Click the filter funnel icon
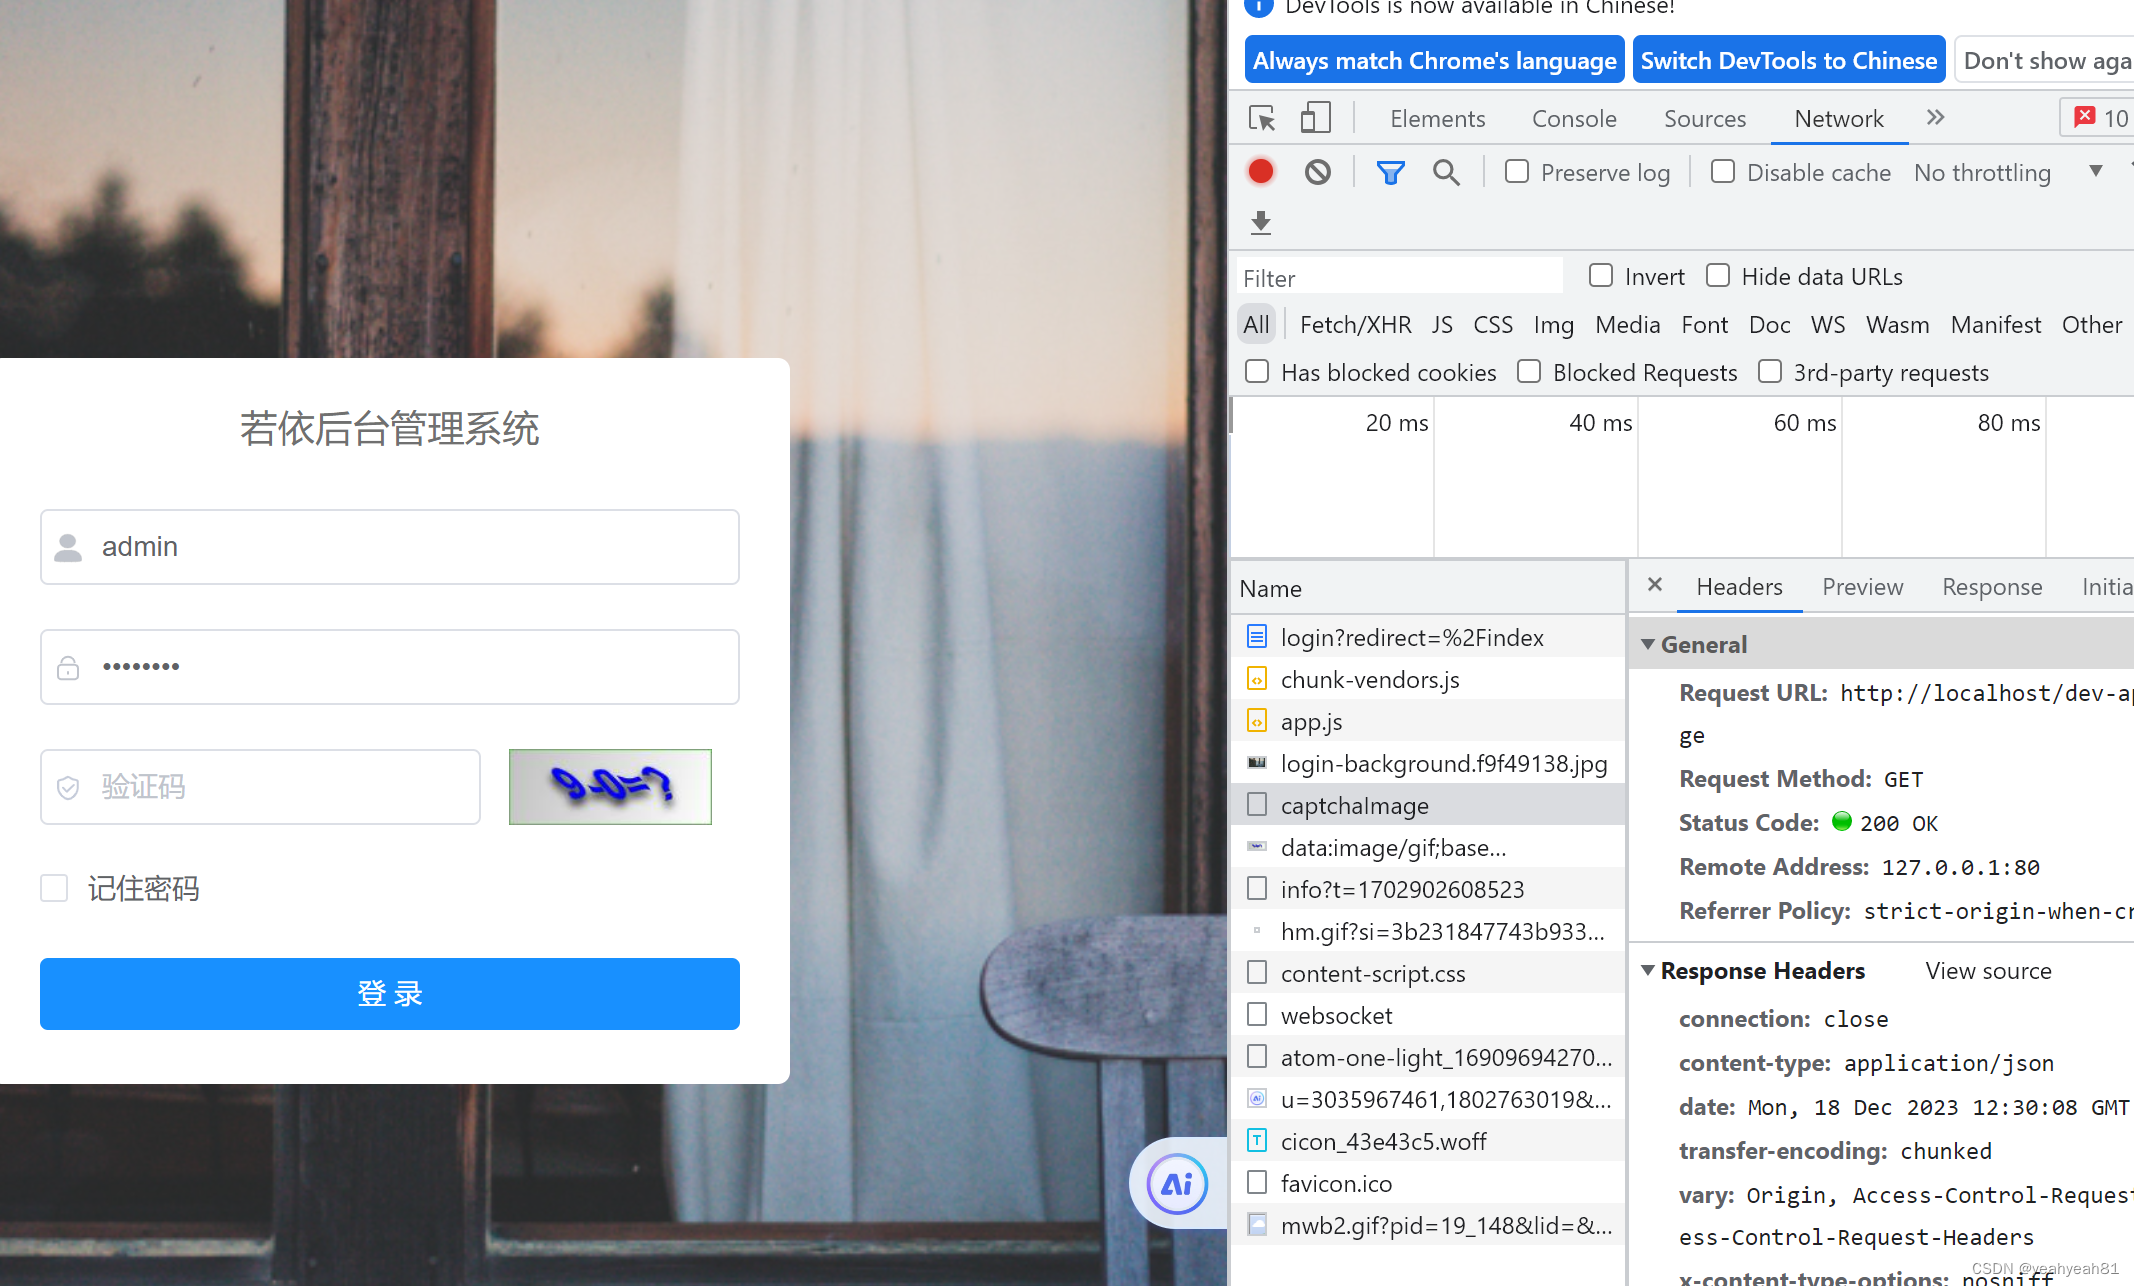The image size is (2134, 1286). [x=1390, y=172]
